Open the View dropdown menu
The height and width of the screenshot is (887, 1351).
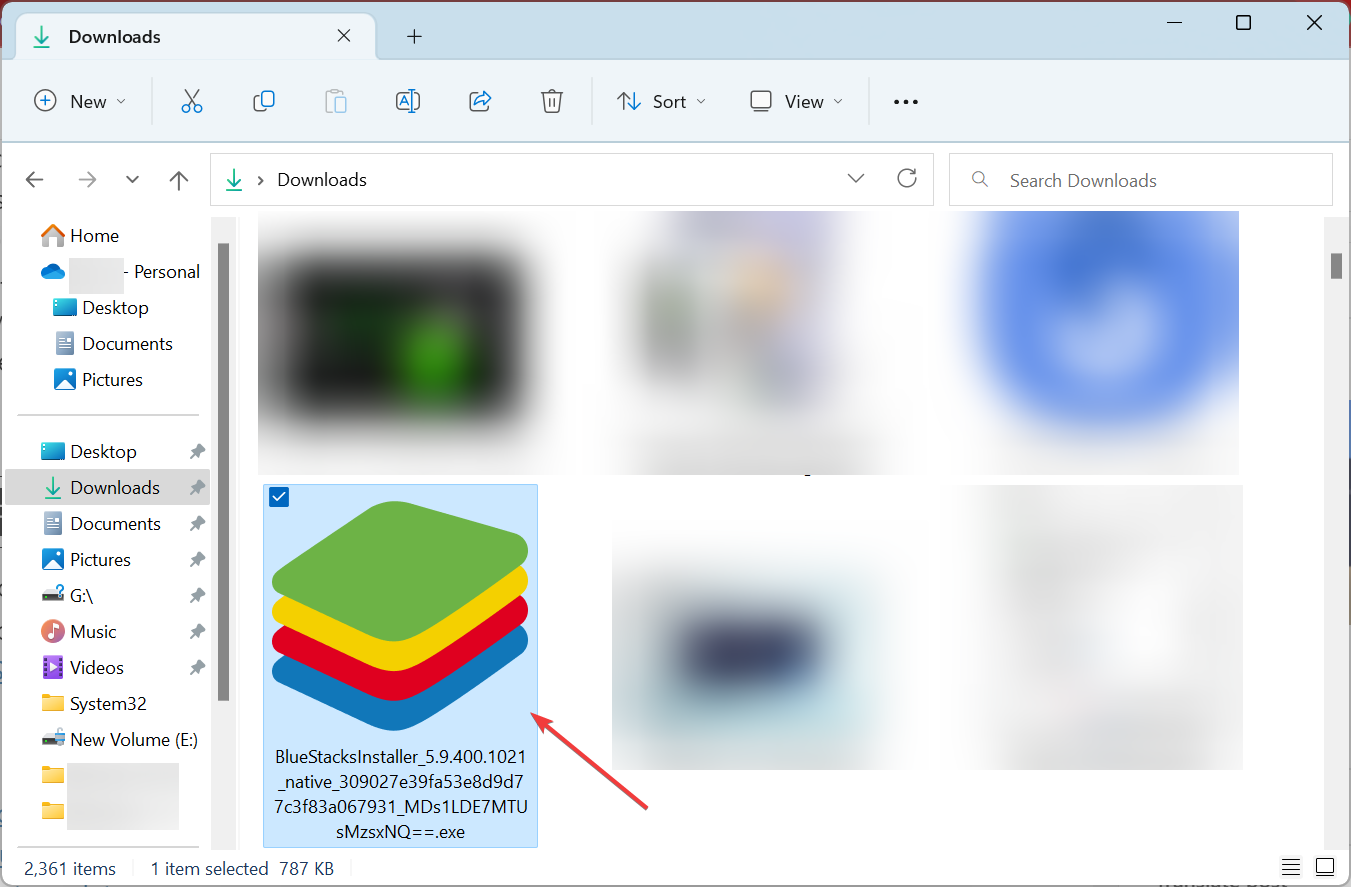tap(797, 101)
